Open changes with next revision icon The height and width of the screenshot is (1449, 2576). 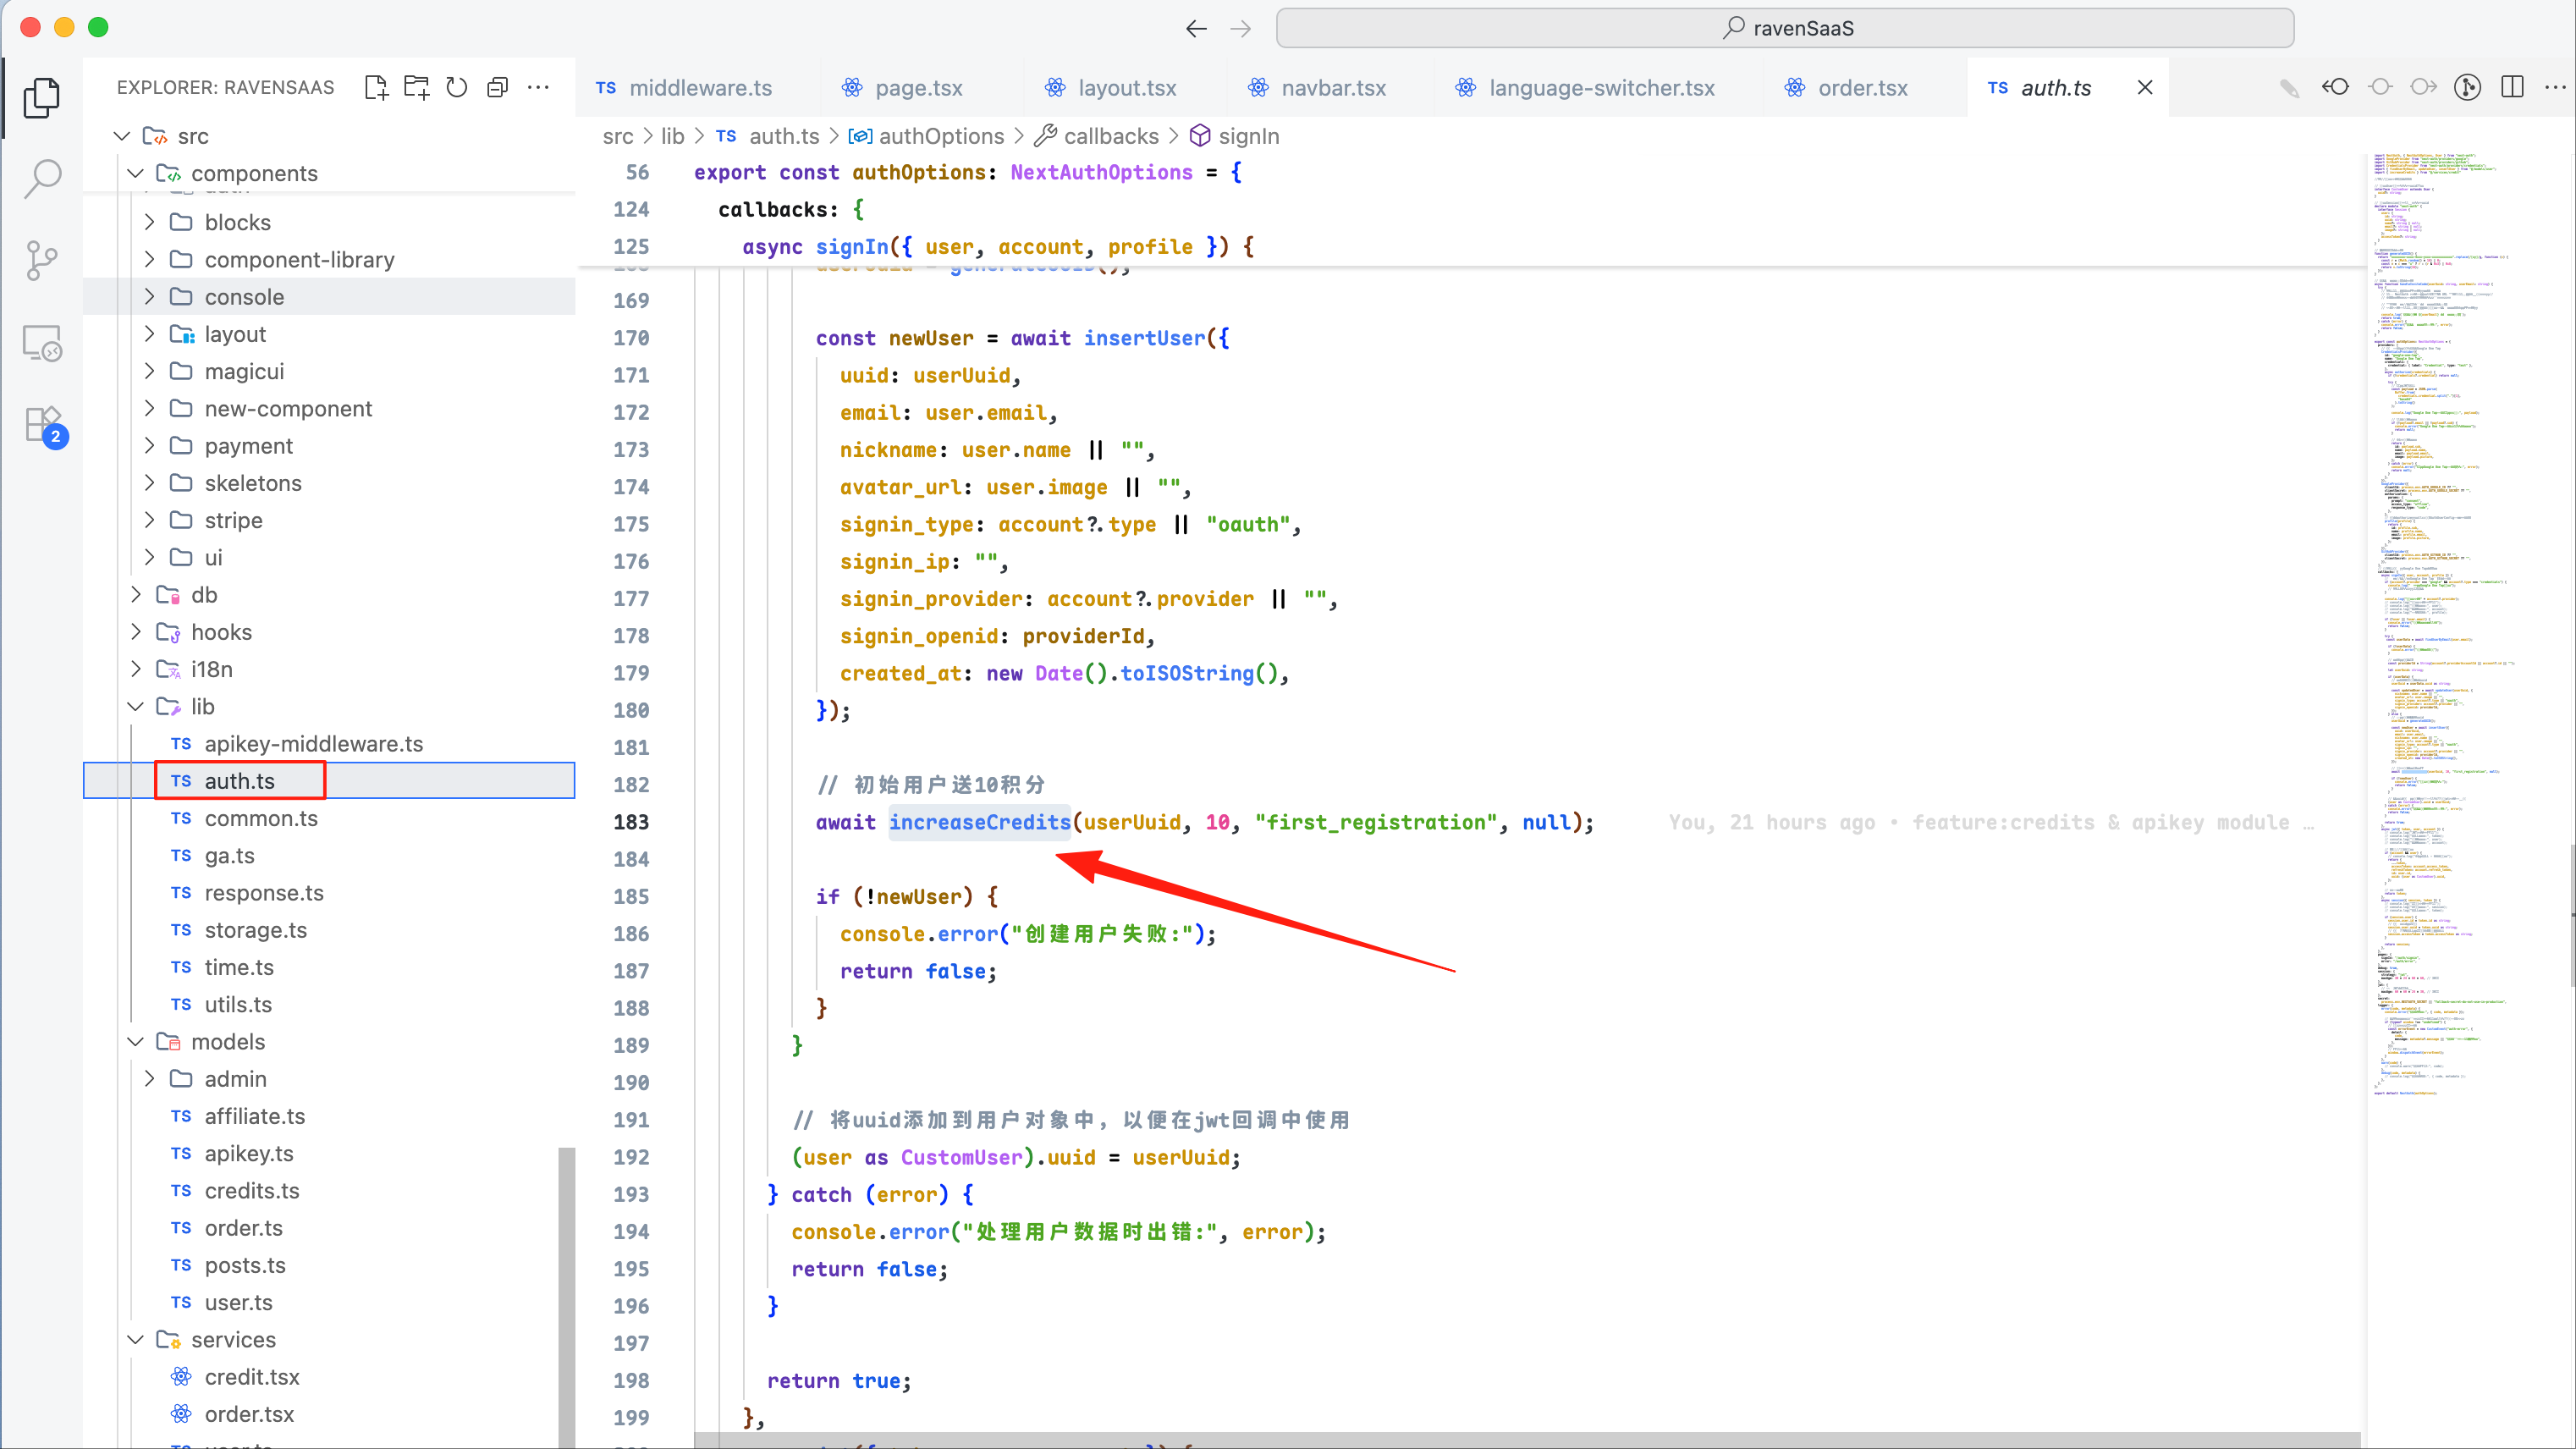(x=2424, y=88)
